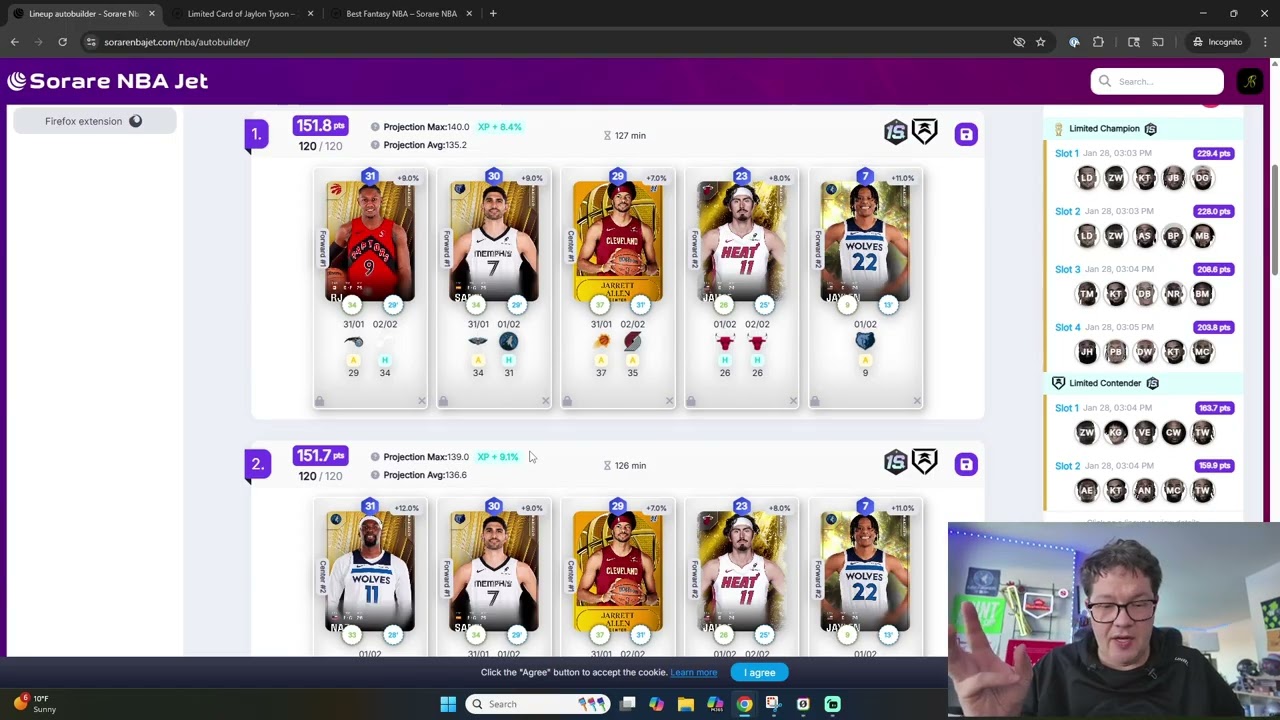Select the Wolves #11 card in lineup 2
The image size is (1280, 720).
370,571
